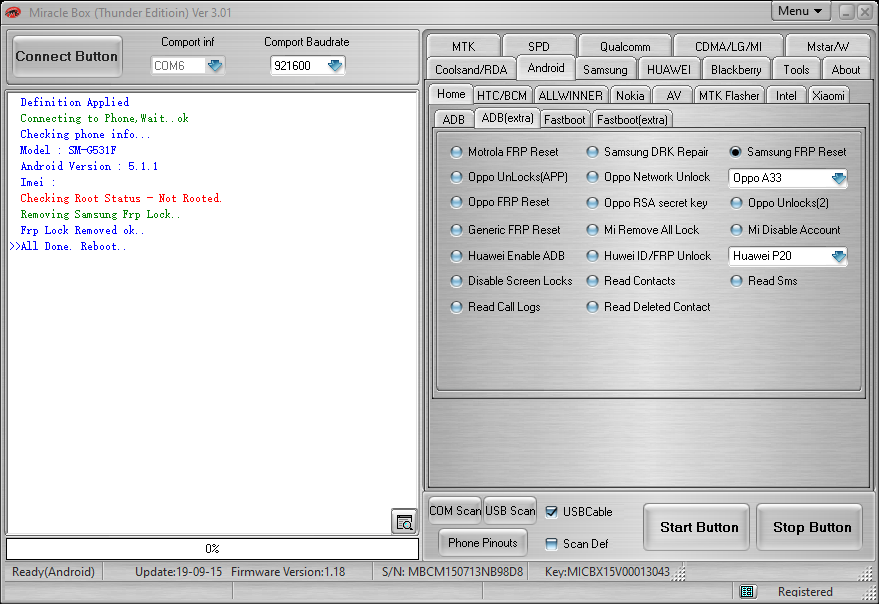Open the About tab
879x604 pixels.
[845, 70]
